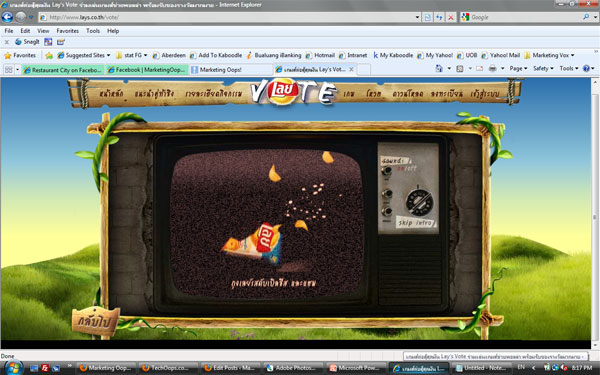This screenshot has height=375, width=600.
Task: Click the search magnifier icon
Action: coord(586,17)
